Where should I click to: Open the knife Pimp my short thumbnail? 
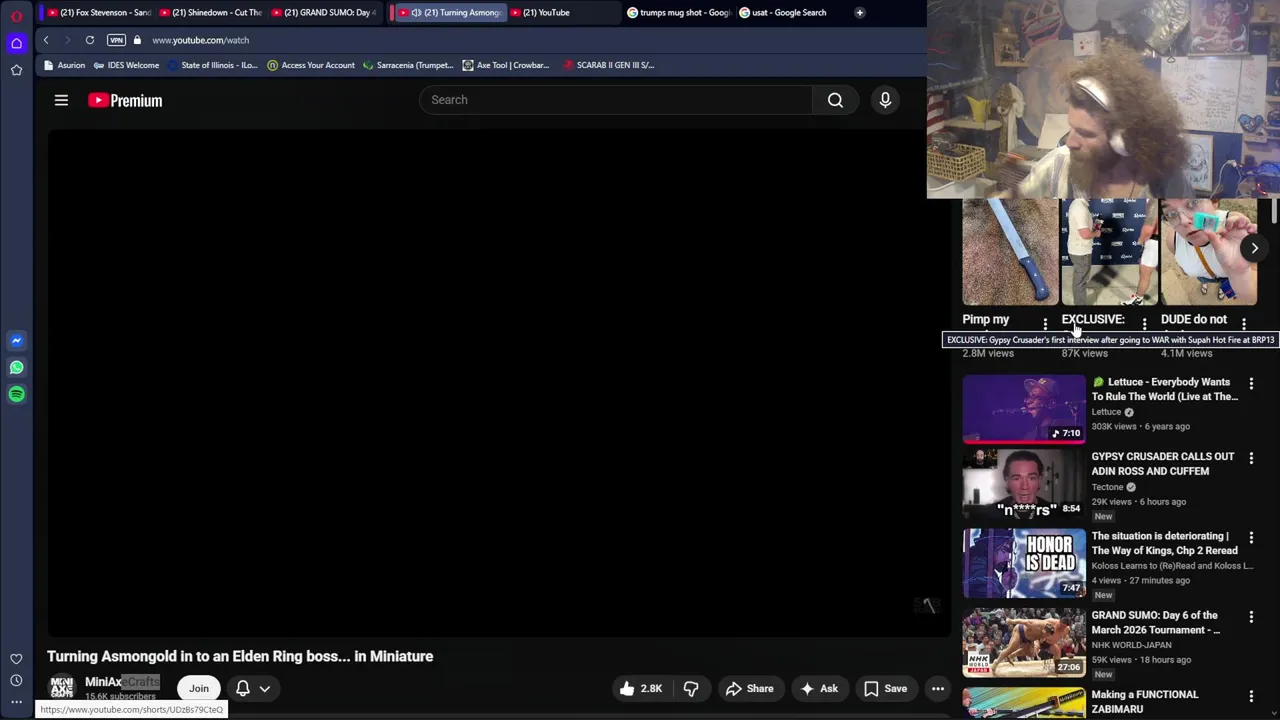(x=1010, y=251)
